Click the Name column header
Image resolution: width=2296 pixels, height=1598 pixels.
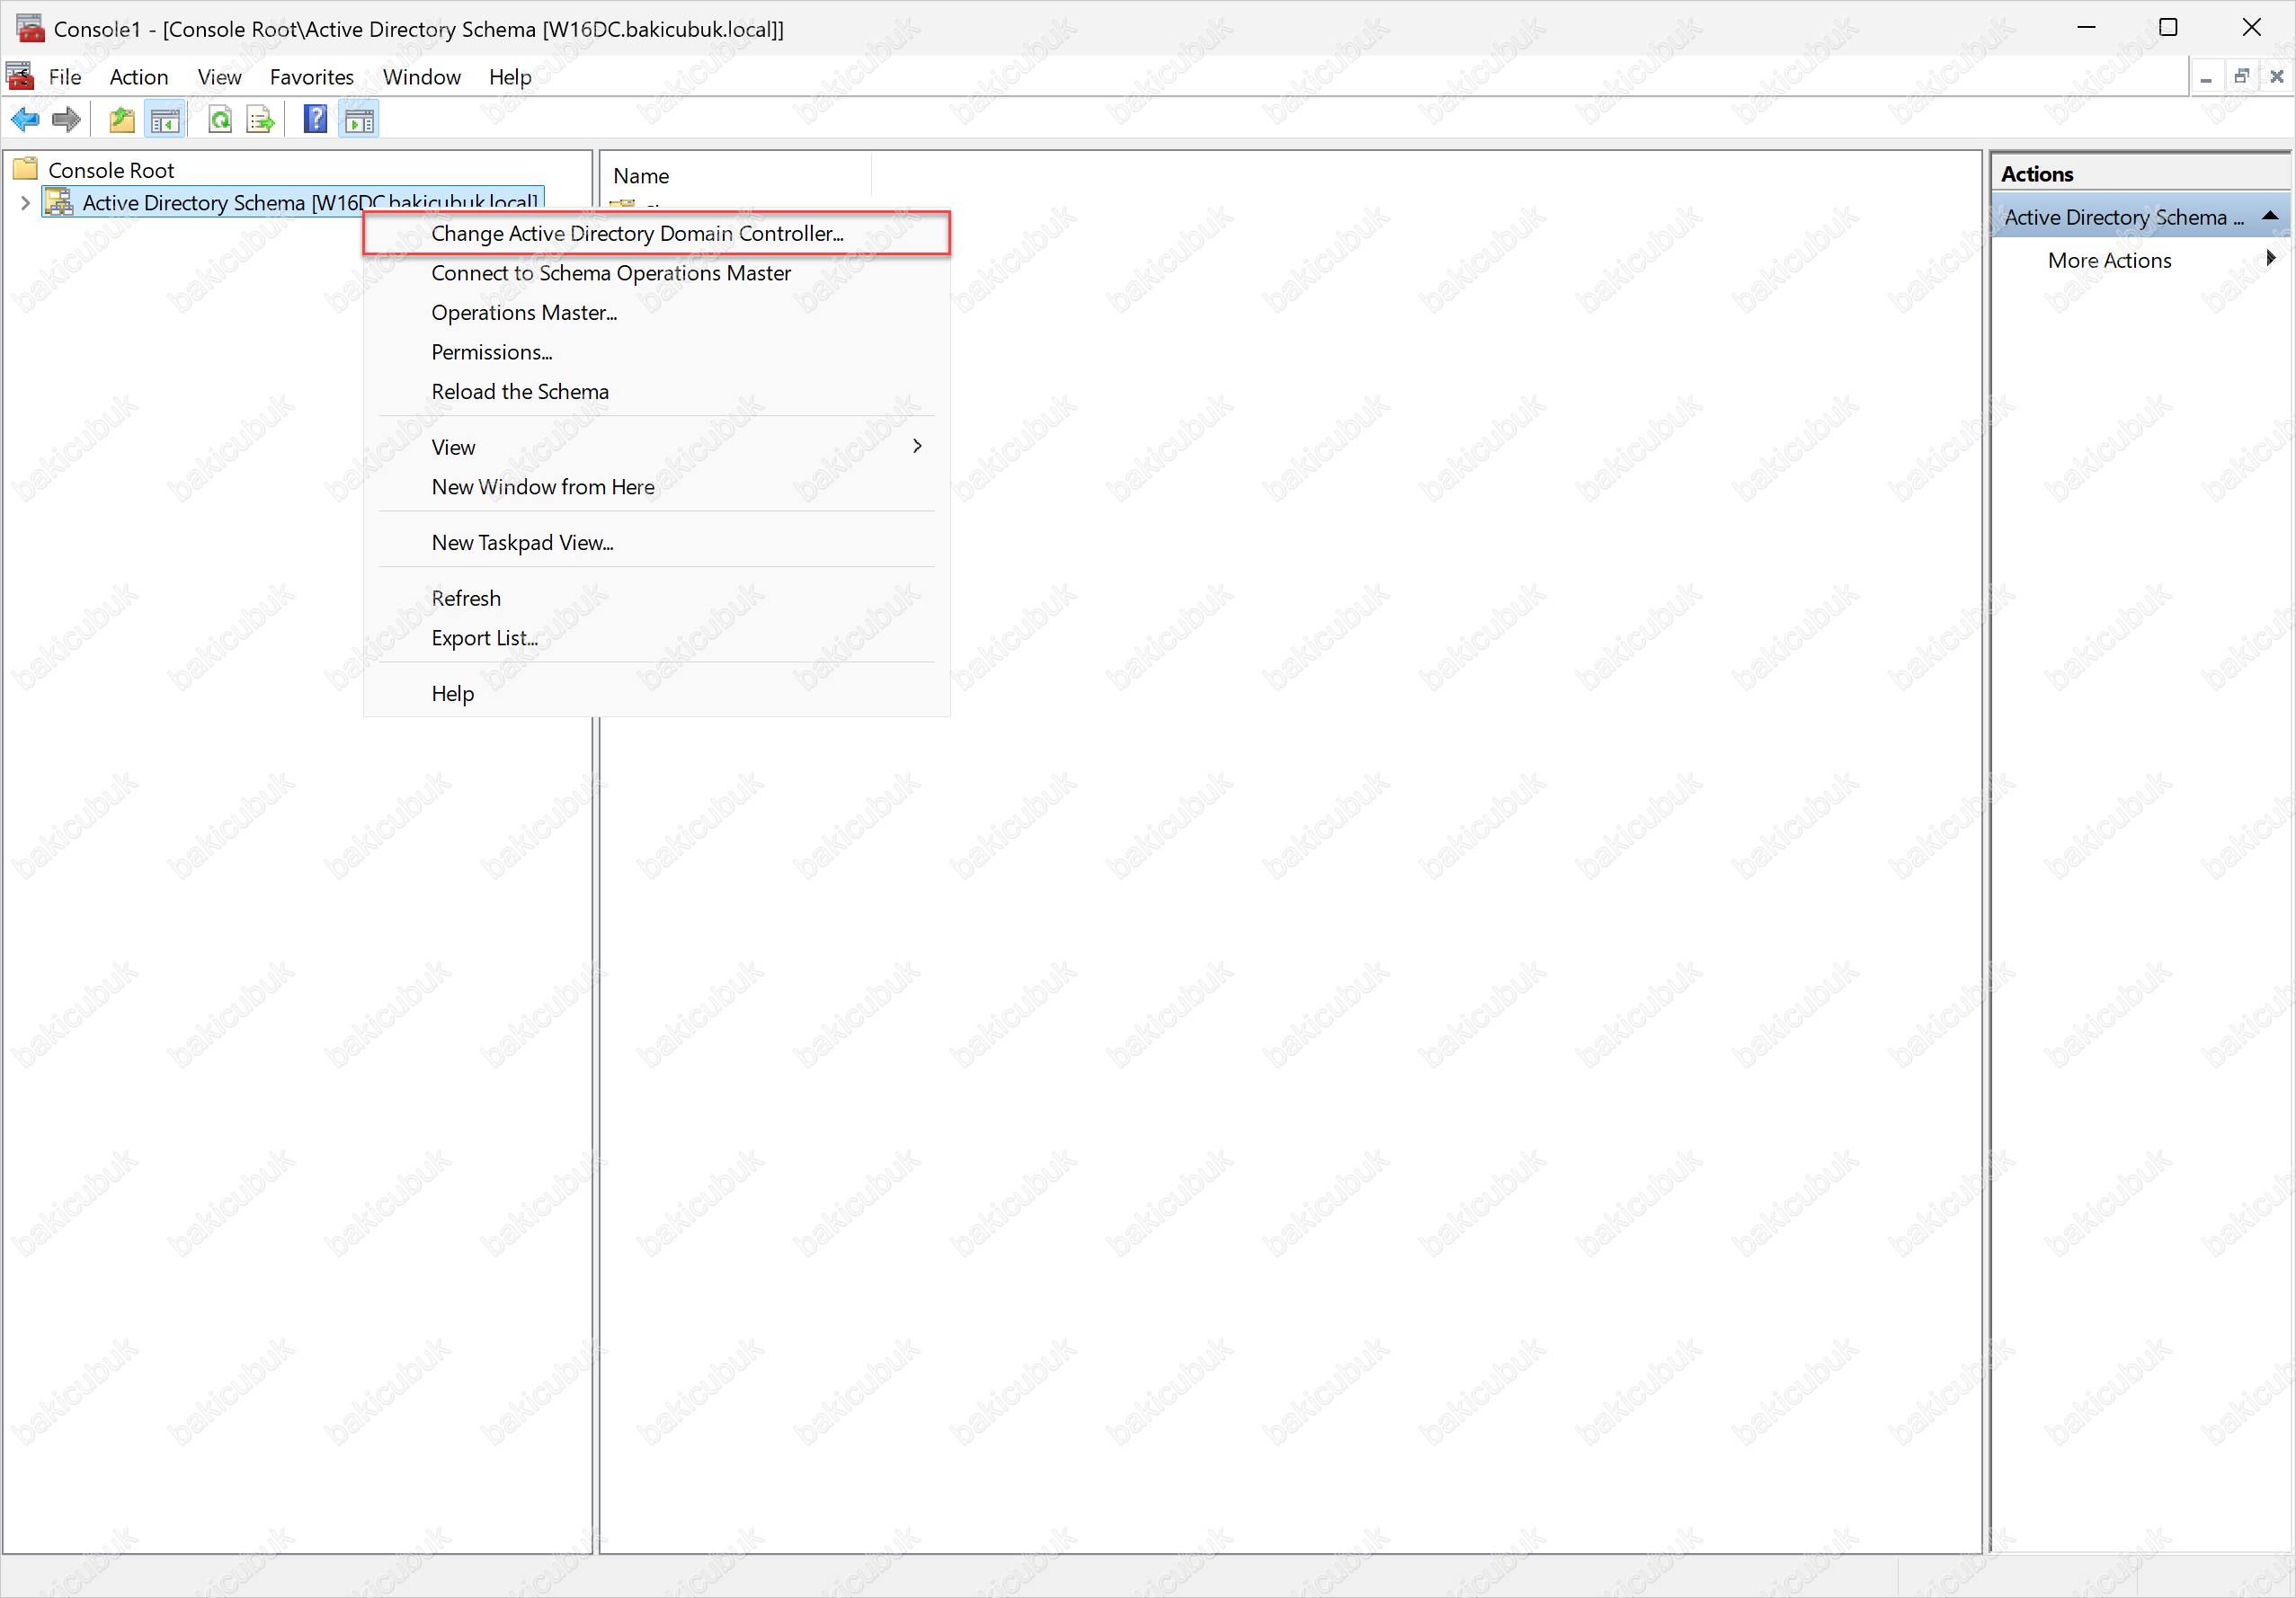(738, 175)
